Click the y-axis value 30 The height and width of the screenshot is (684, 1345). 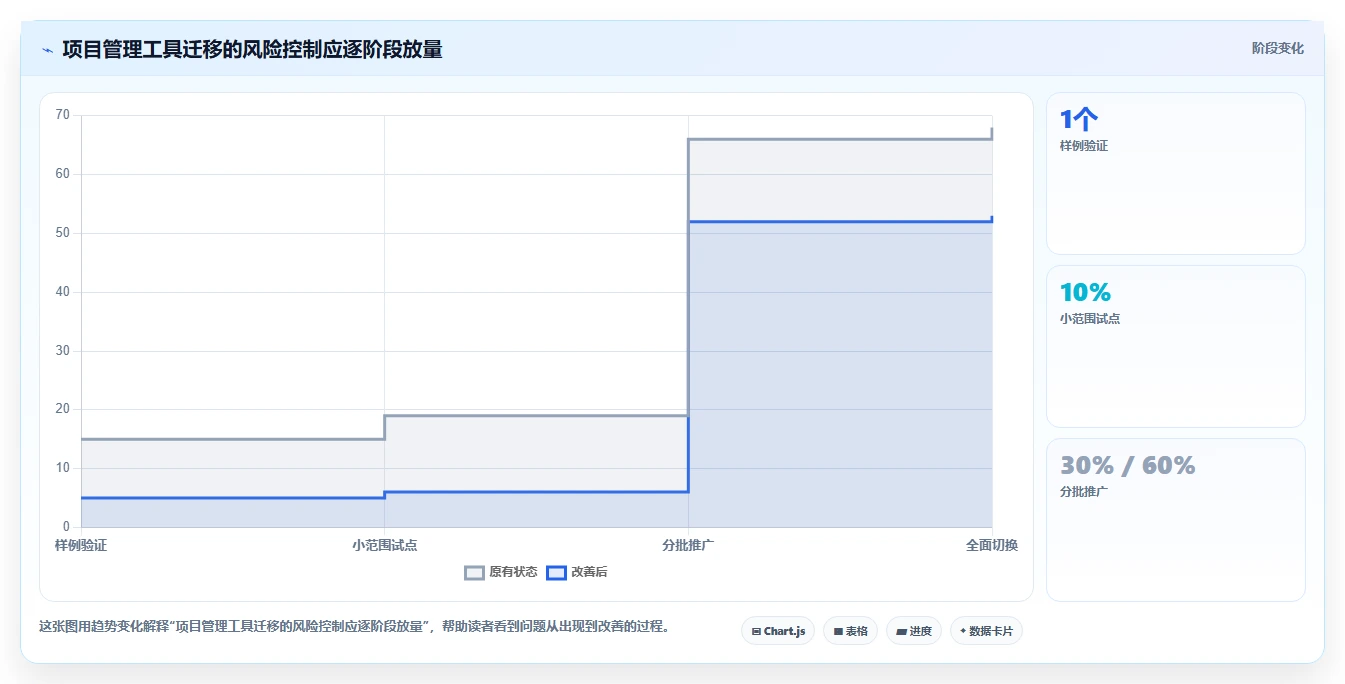pos(63,351)
